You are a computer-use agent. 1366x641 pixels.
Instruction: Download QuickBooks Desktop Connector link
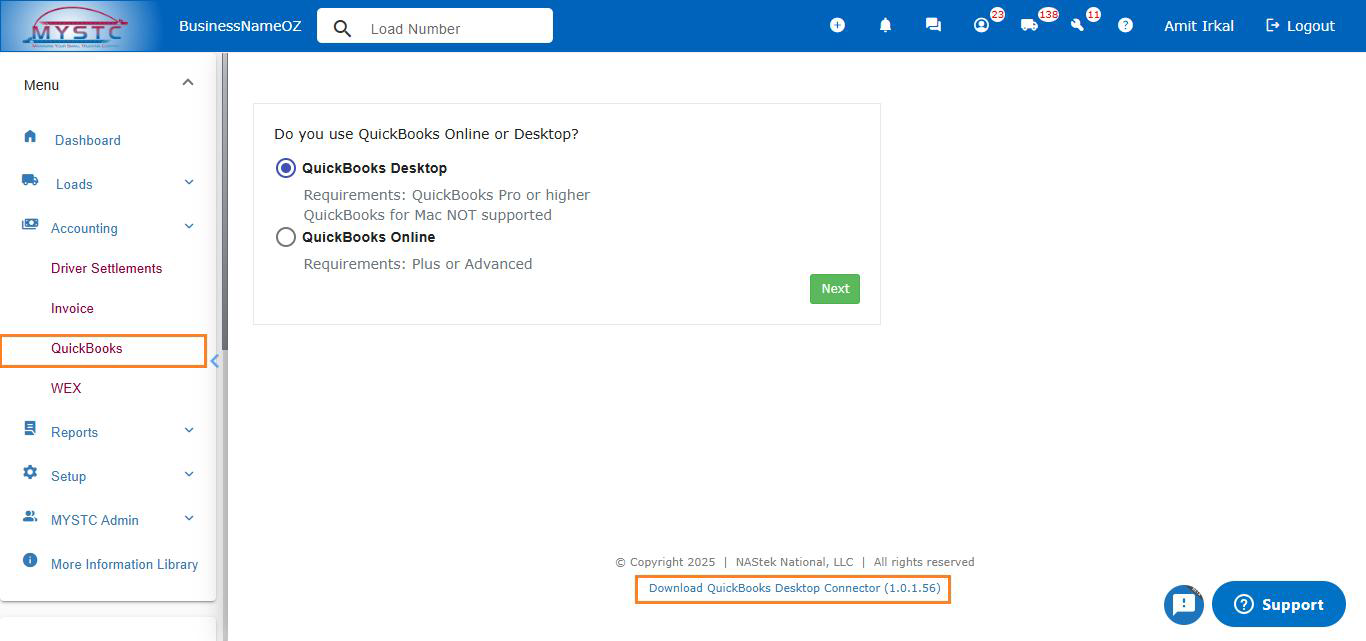coord(794,588)
